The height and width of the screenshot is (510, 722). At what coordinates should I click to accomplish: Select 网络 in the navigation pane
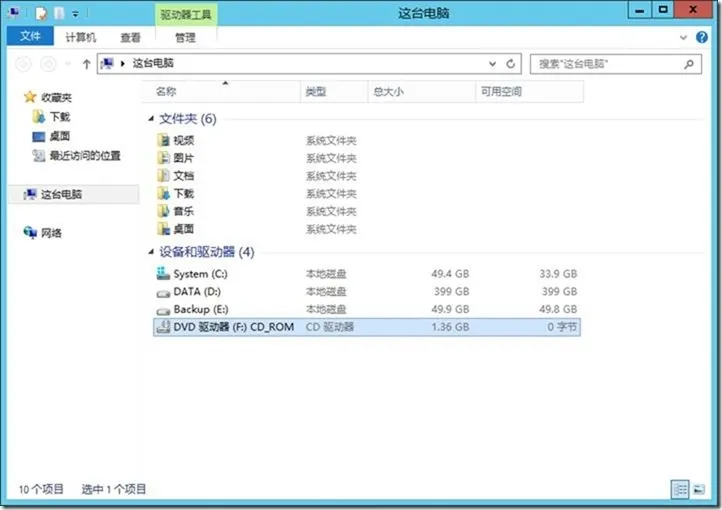click(42, 233)
